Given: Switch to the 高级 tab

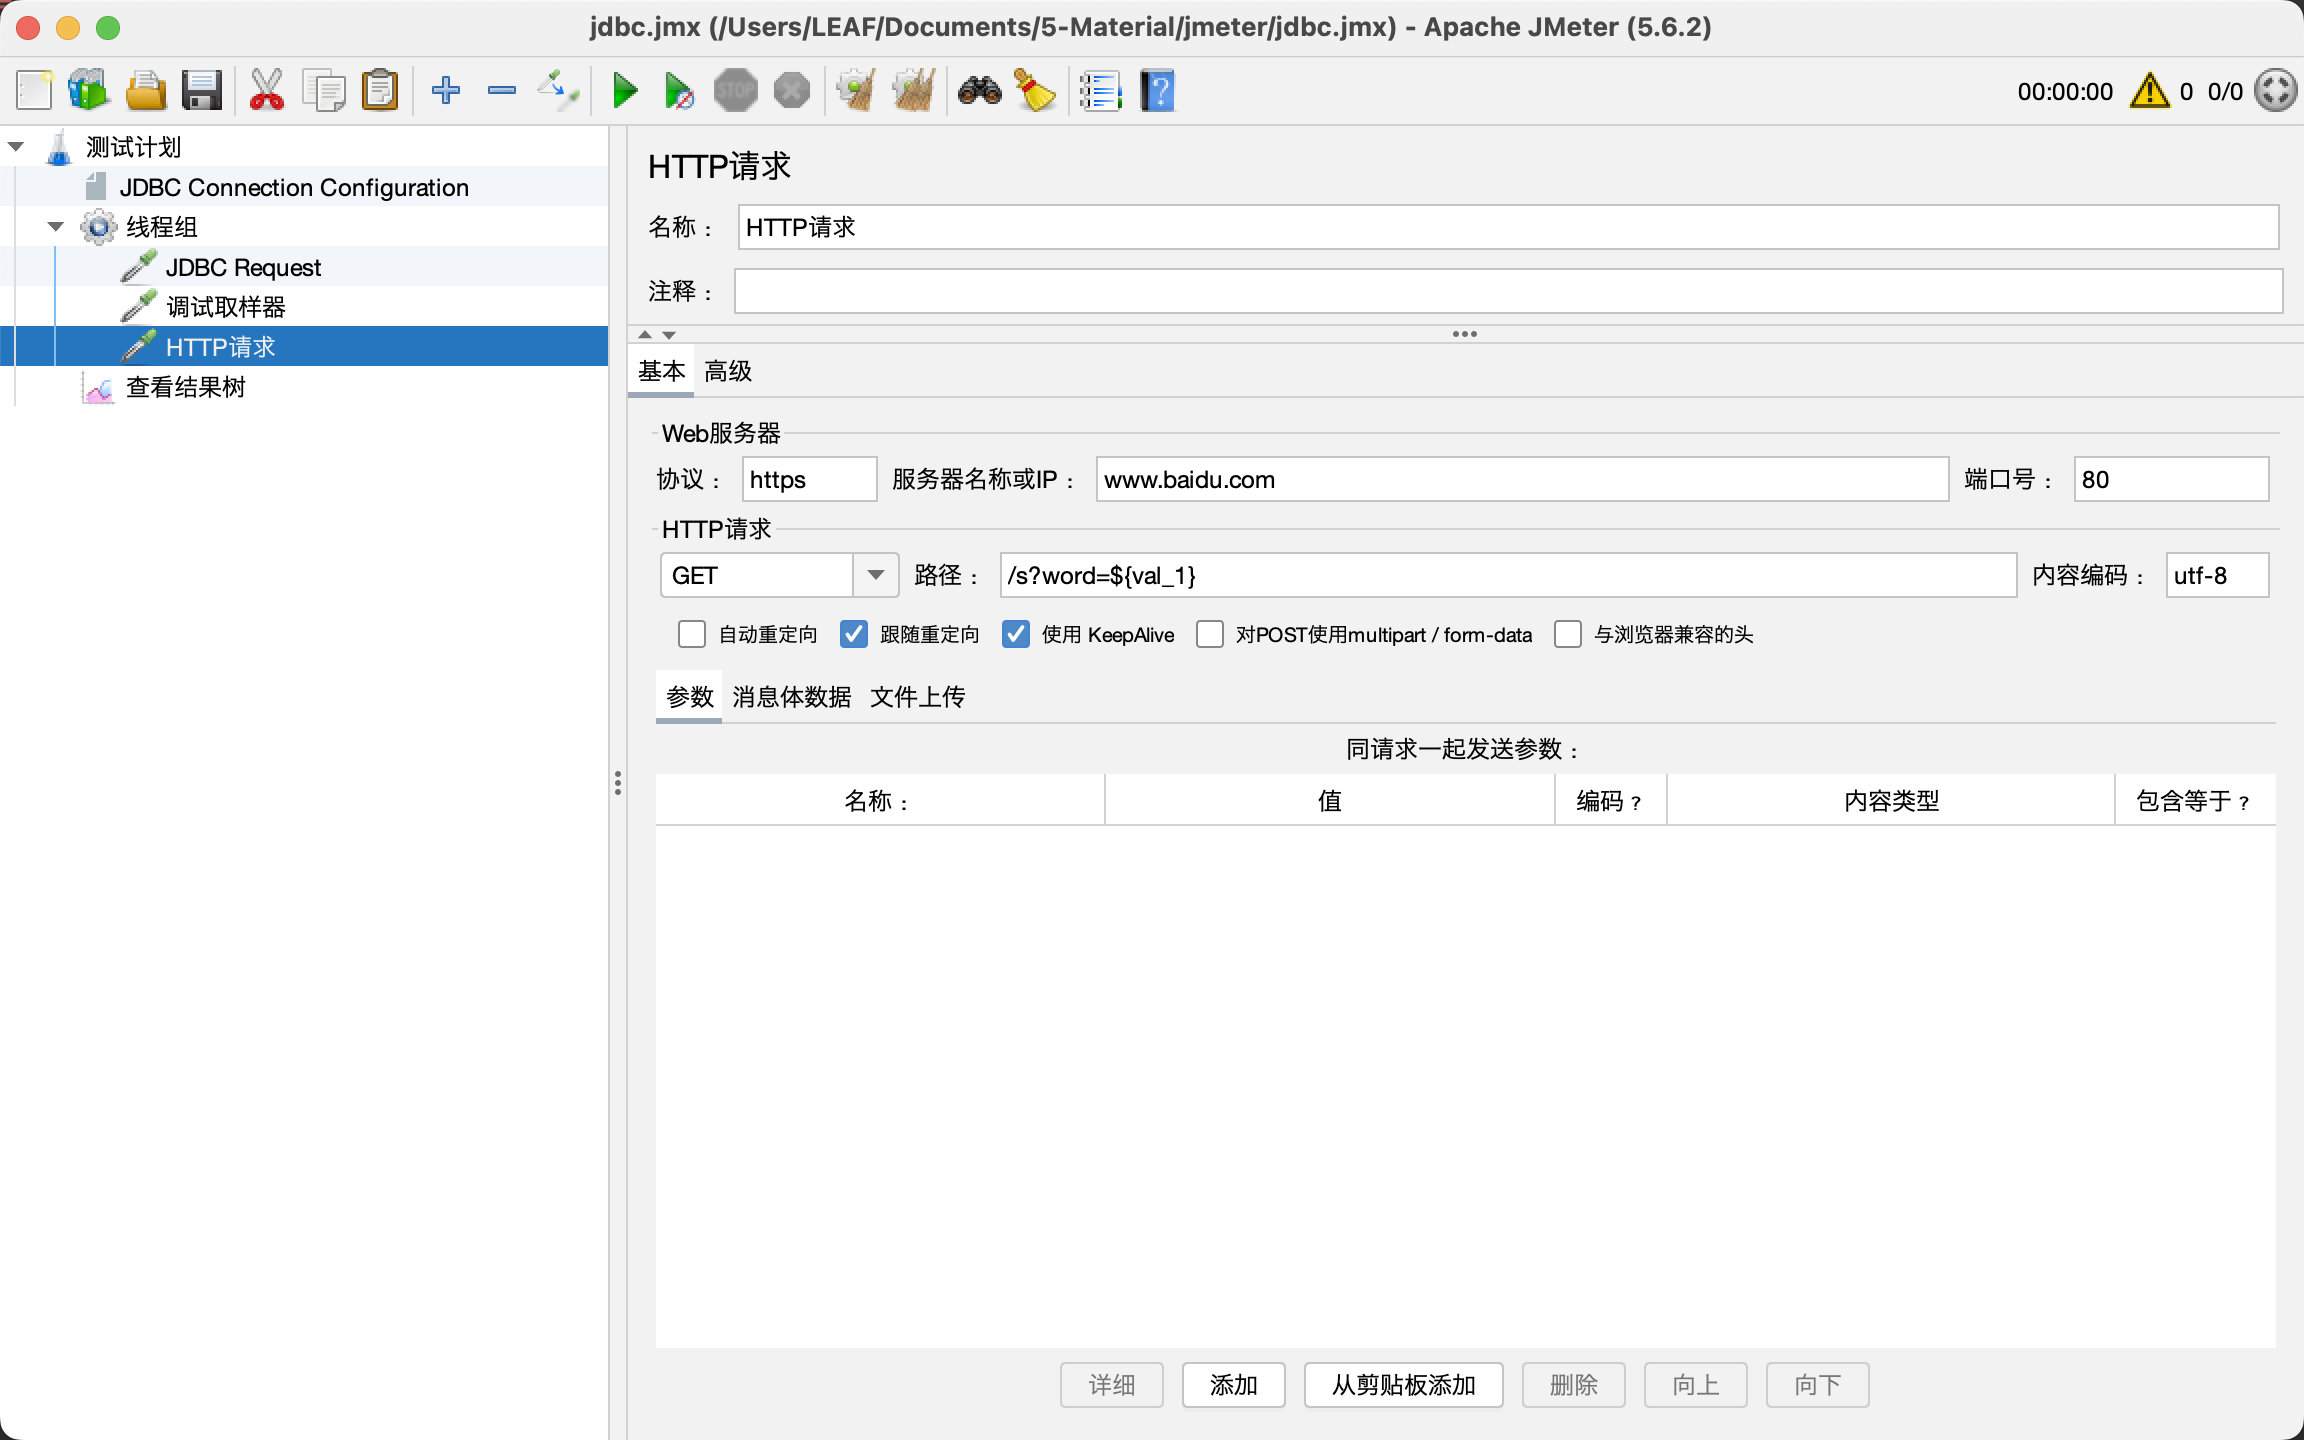Looking at the screenshot, I should [727, 372].
